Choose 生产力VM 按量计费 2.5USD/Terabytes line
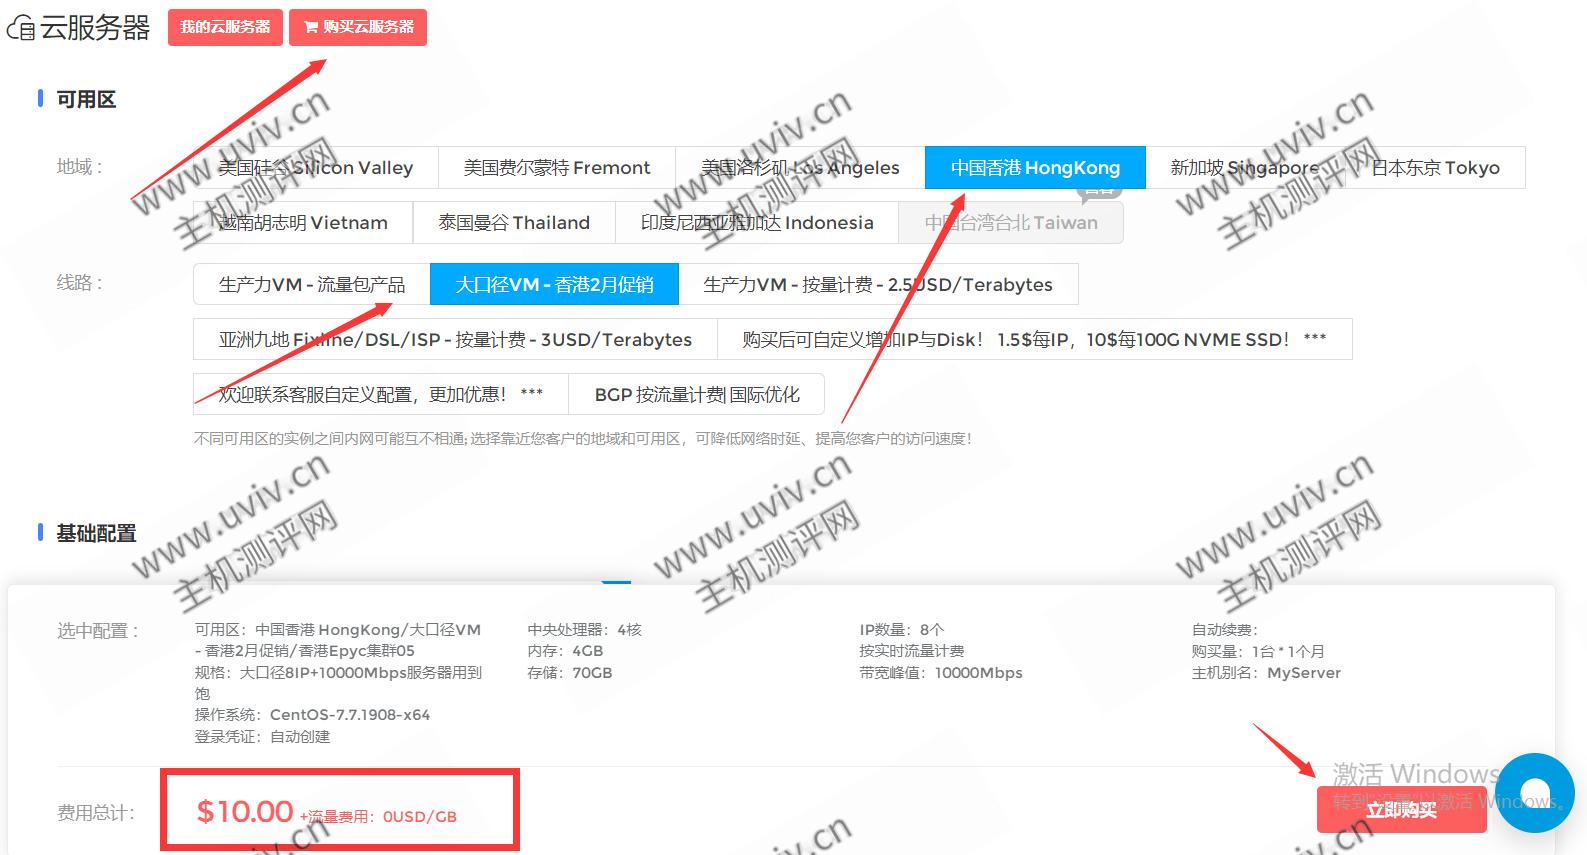The height and width of the screenshot is (855, 1587). coord(877,285)
